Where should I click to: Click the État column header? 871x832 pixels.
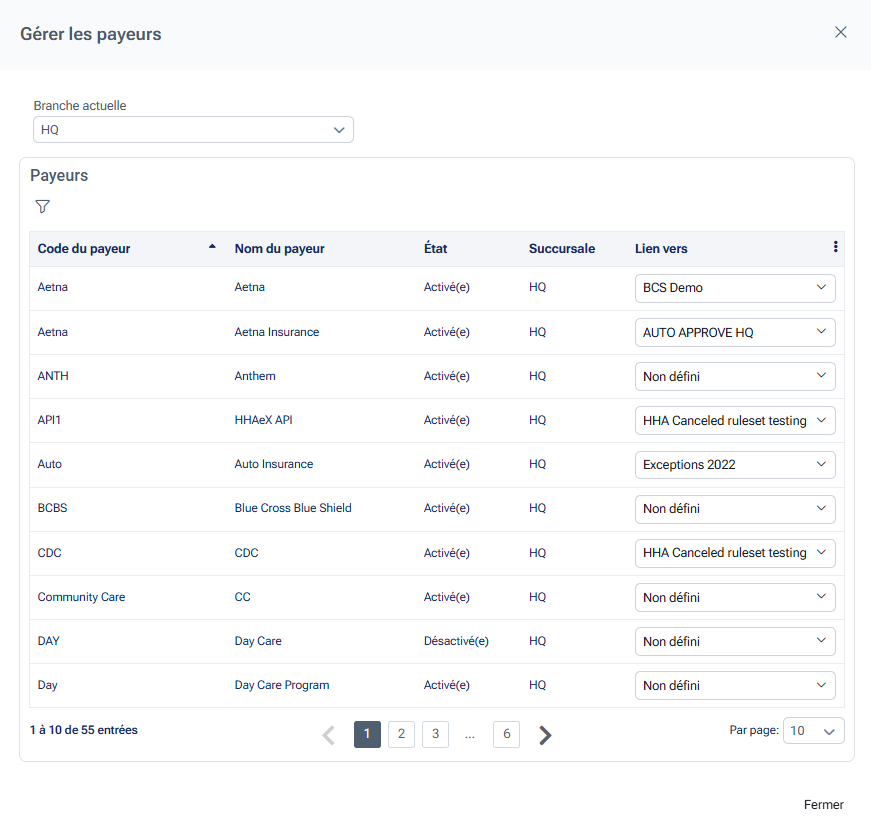[436, 249]
